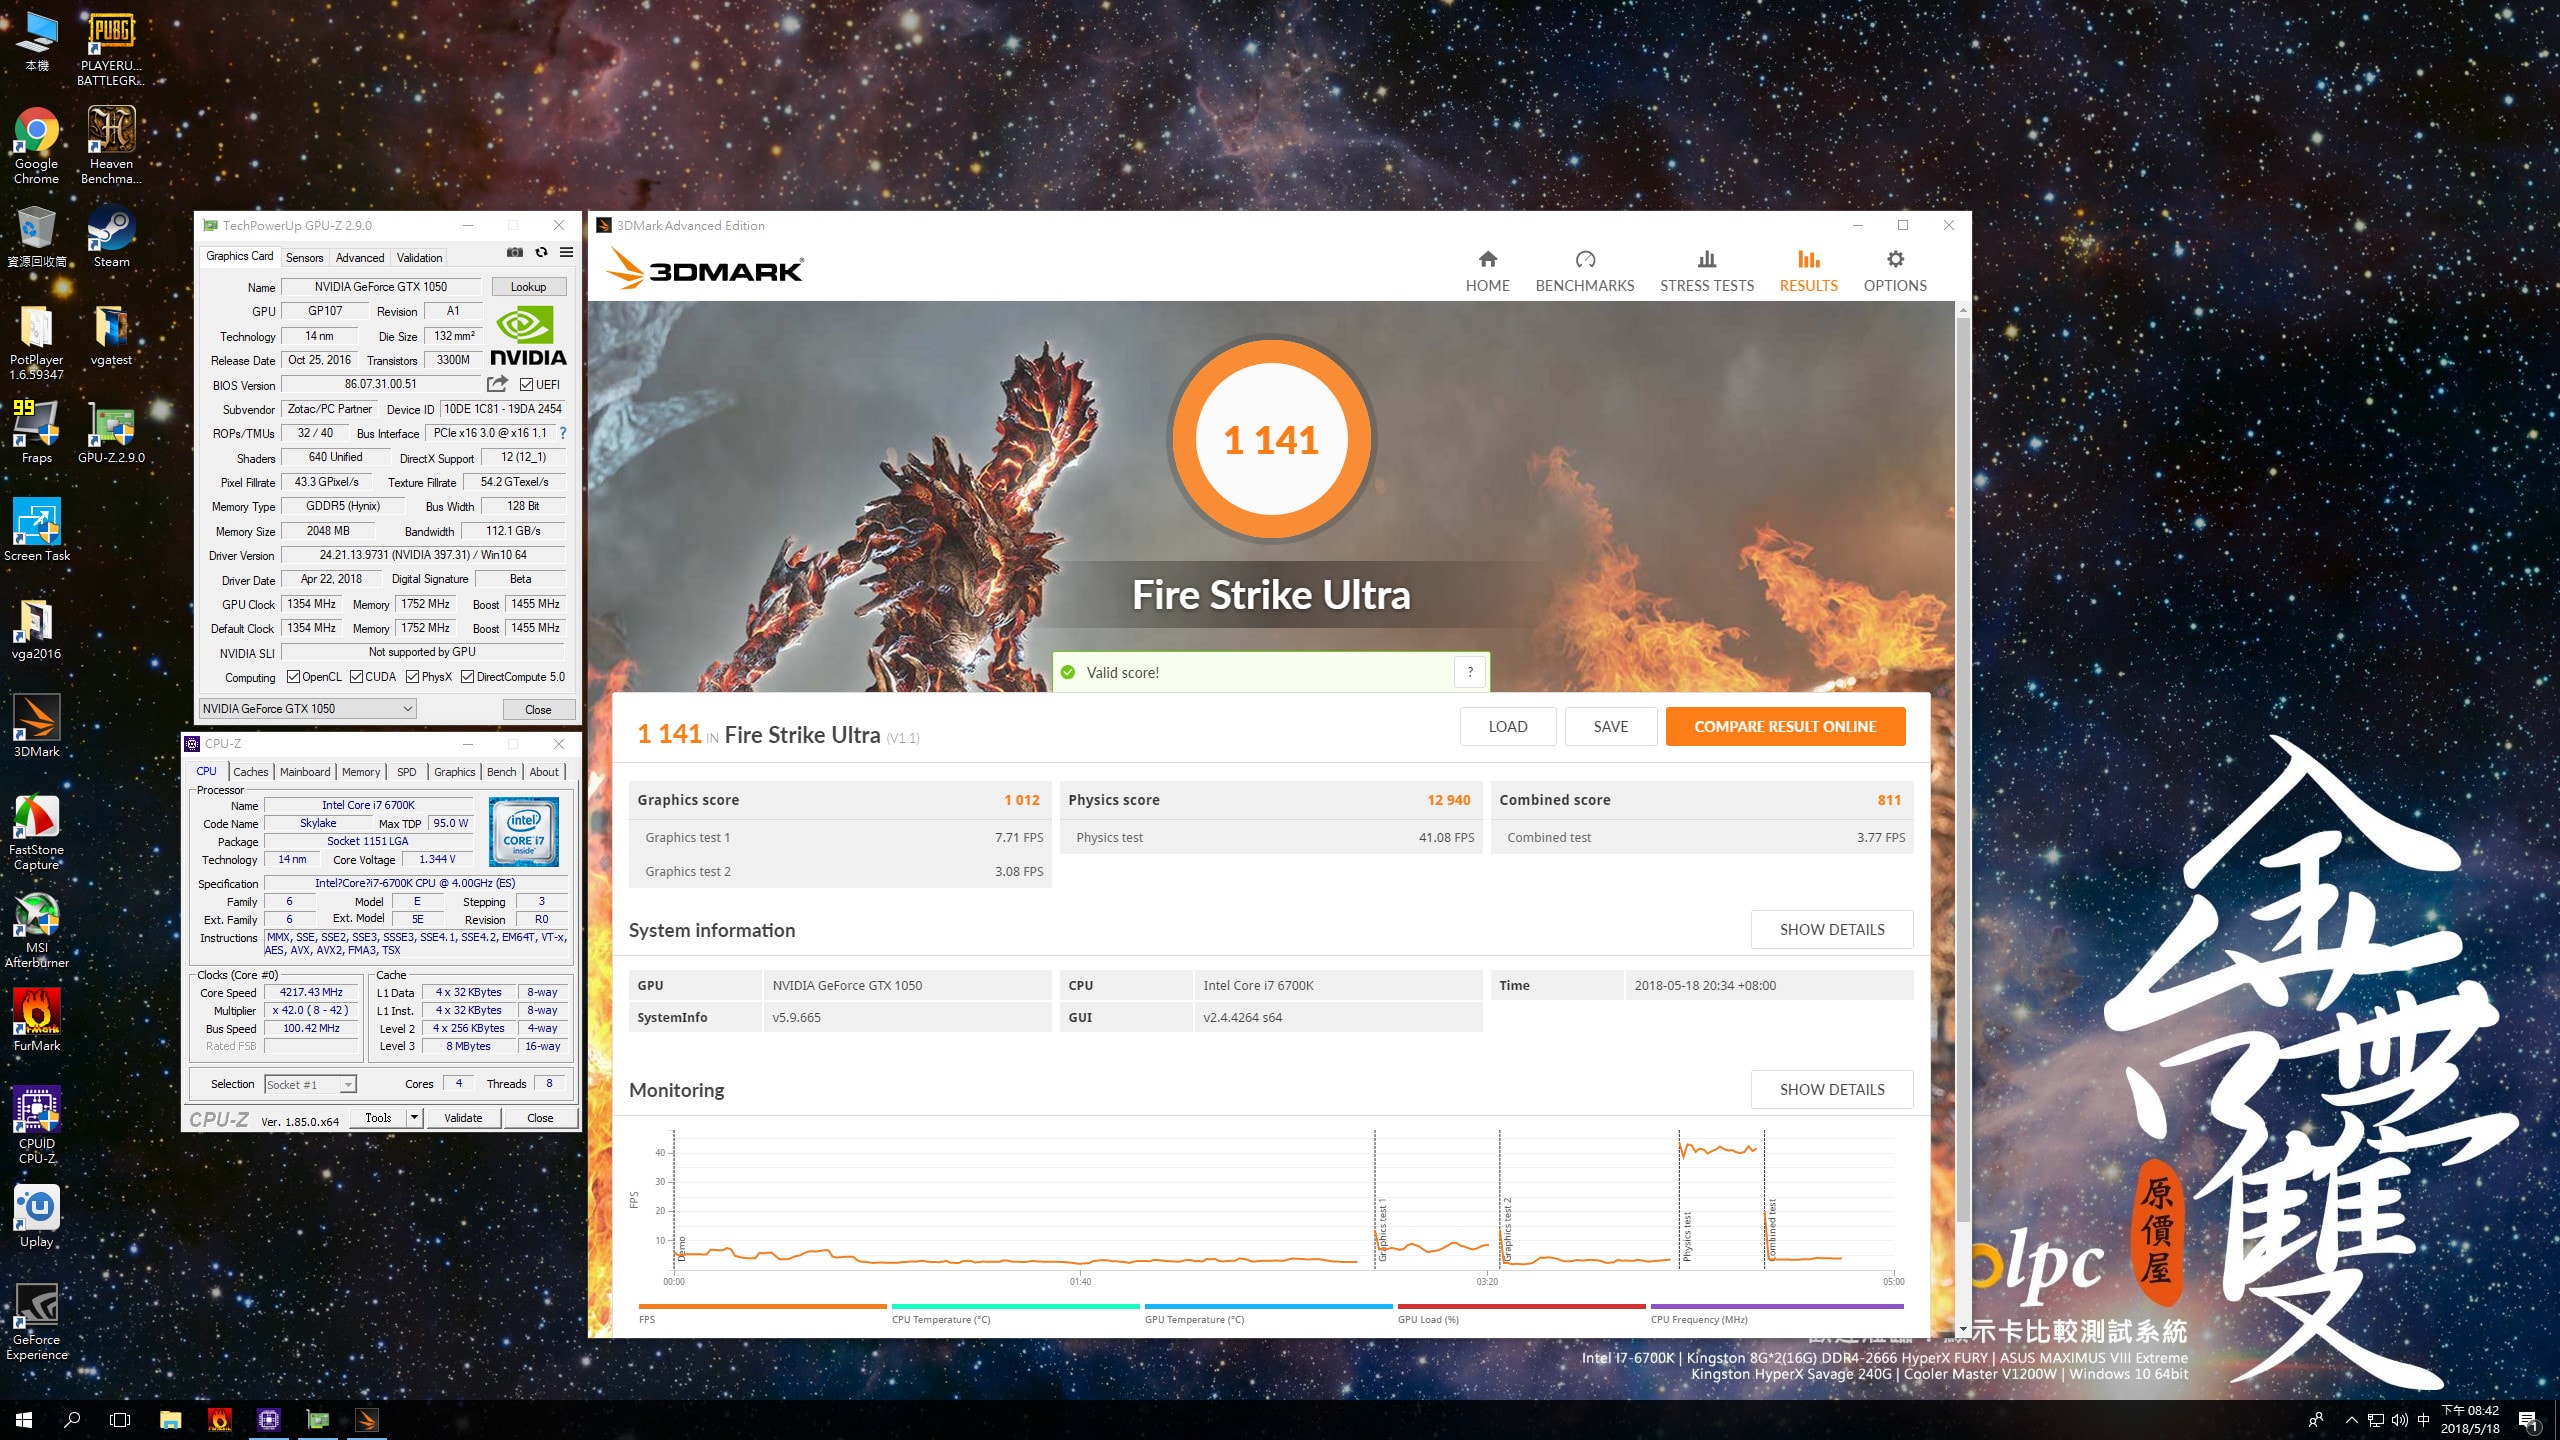
Task: Show details for System information
Action: [x=1831, y=930]
